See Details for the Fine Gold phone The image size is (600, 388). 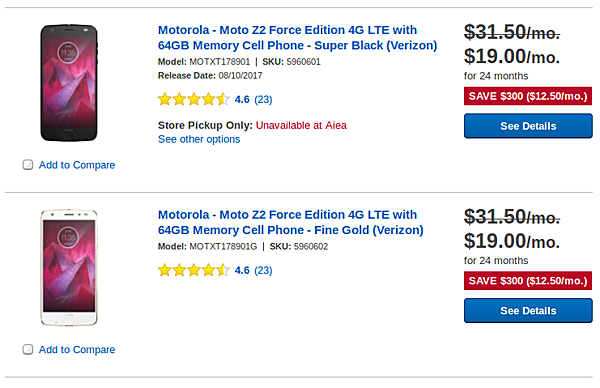(528, 311)
